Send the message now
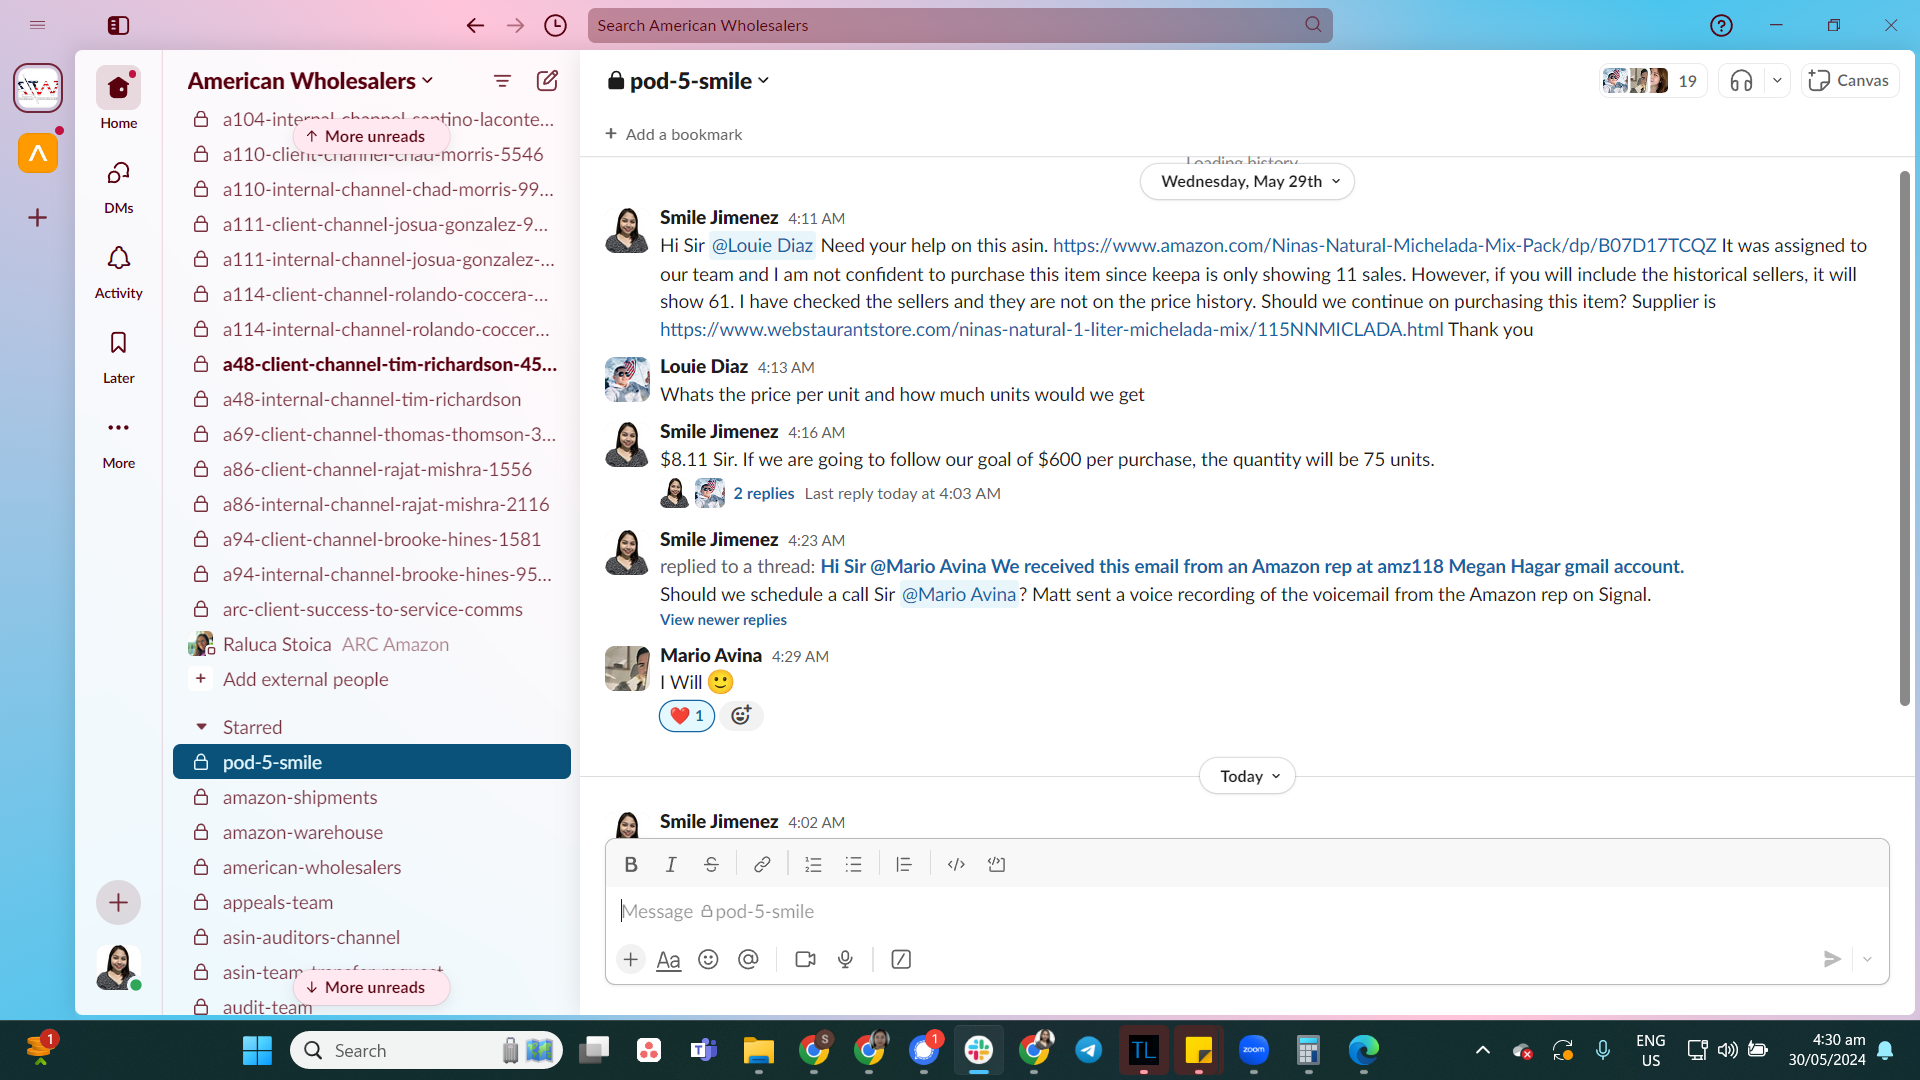Image resolution: width=1920 pixels, height=1080 pixels. point(1832,960)
